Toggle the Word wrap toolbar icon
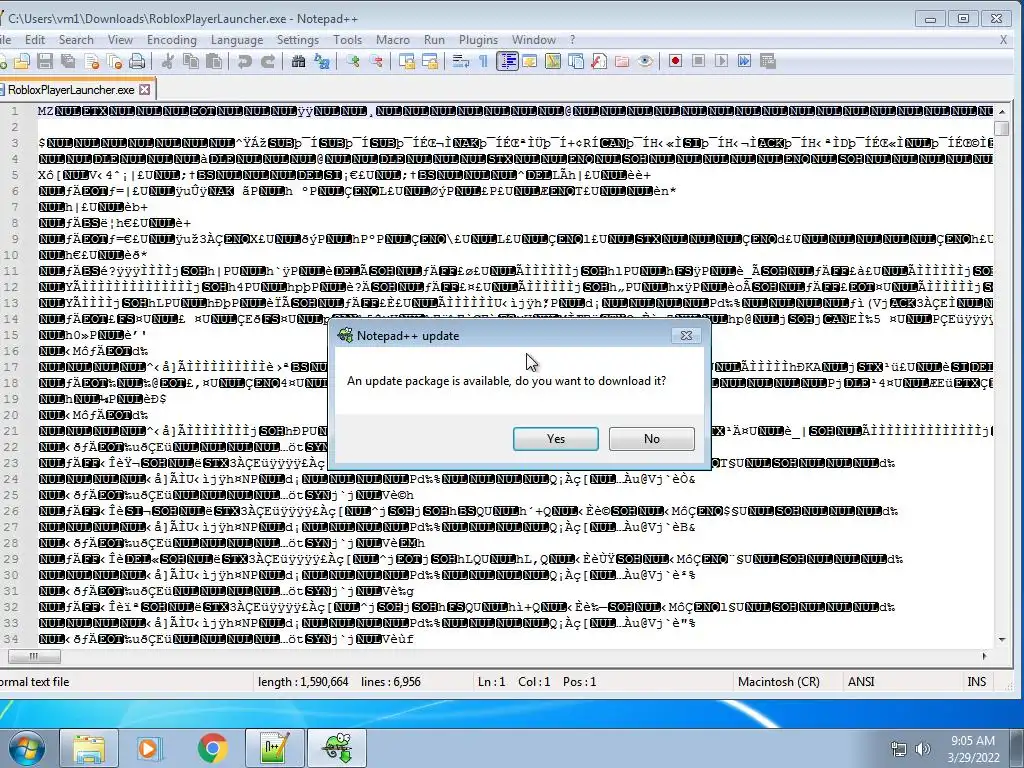The height and width of the screenshot is (768, 1024). (461, 61)
